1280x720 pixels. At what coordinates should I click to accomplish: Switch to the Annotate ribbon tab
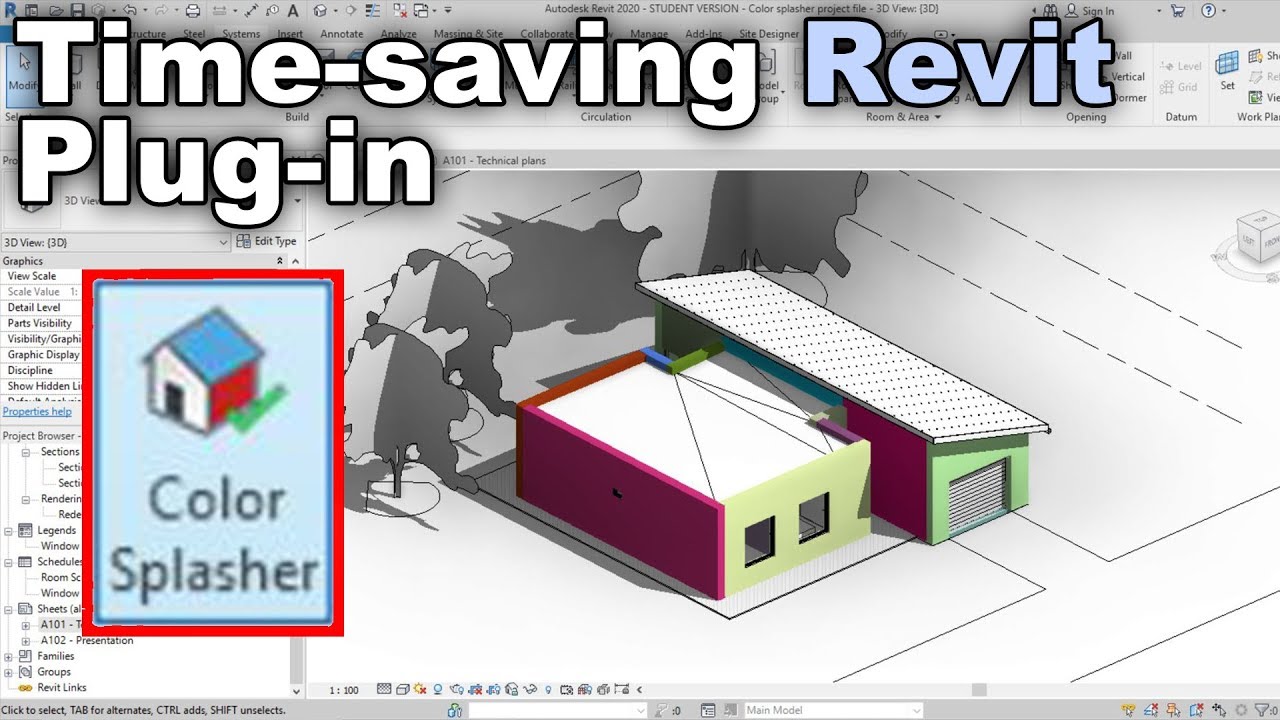coord(341,33)
